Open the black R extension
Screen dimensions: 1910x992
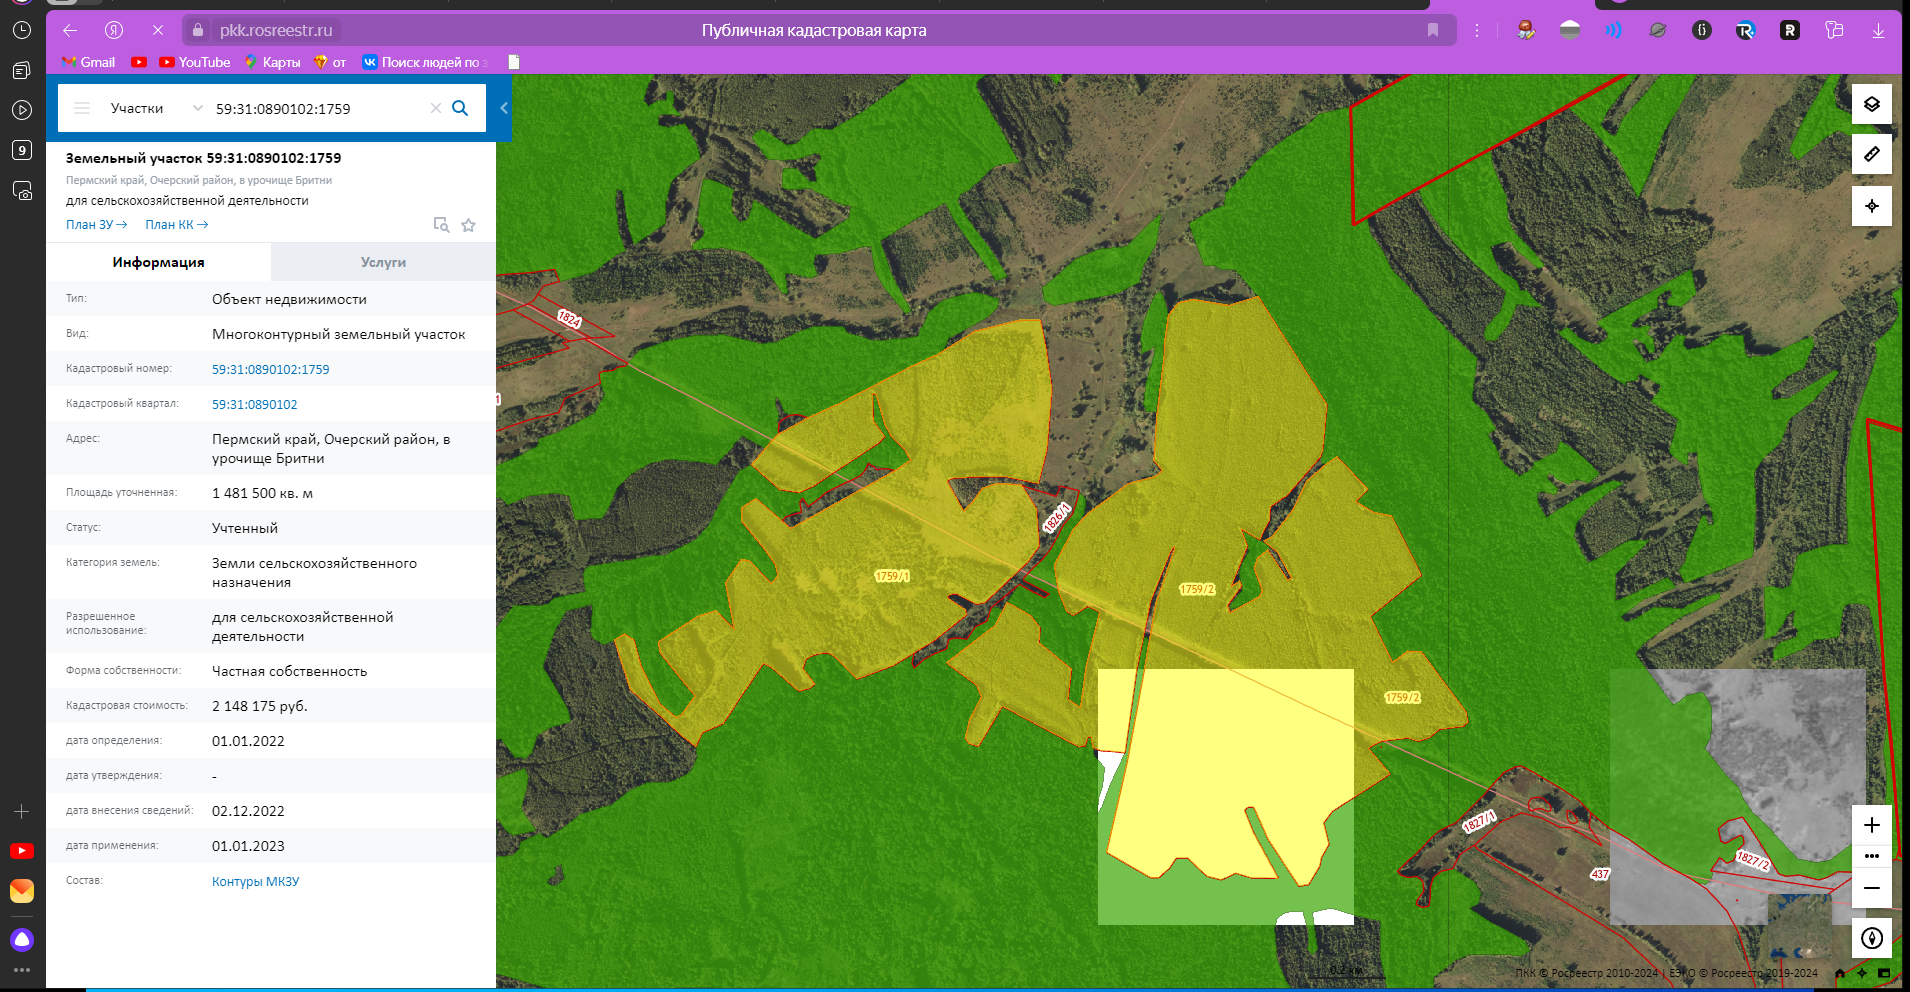tap(1790, 30)
